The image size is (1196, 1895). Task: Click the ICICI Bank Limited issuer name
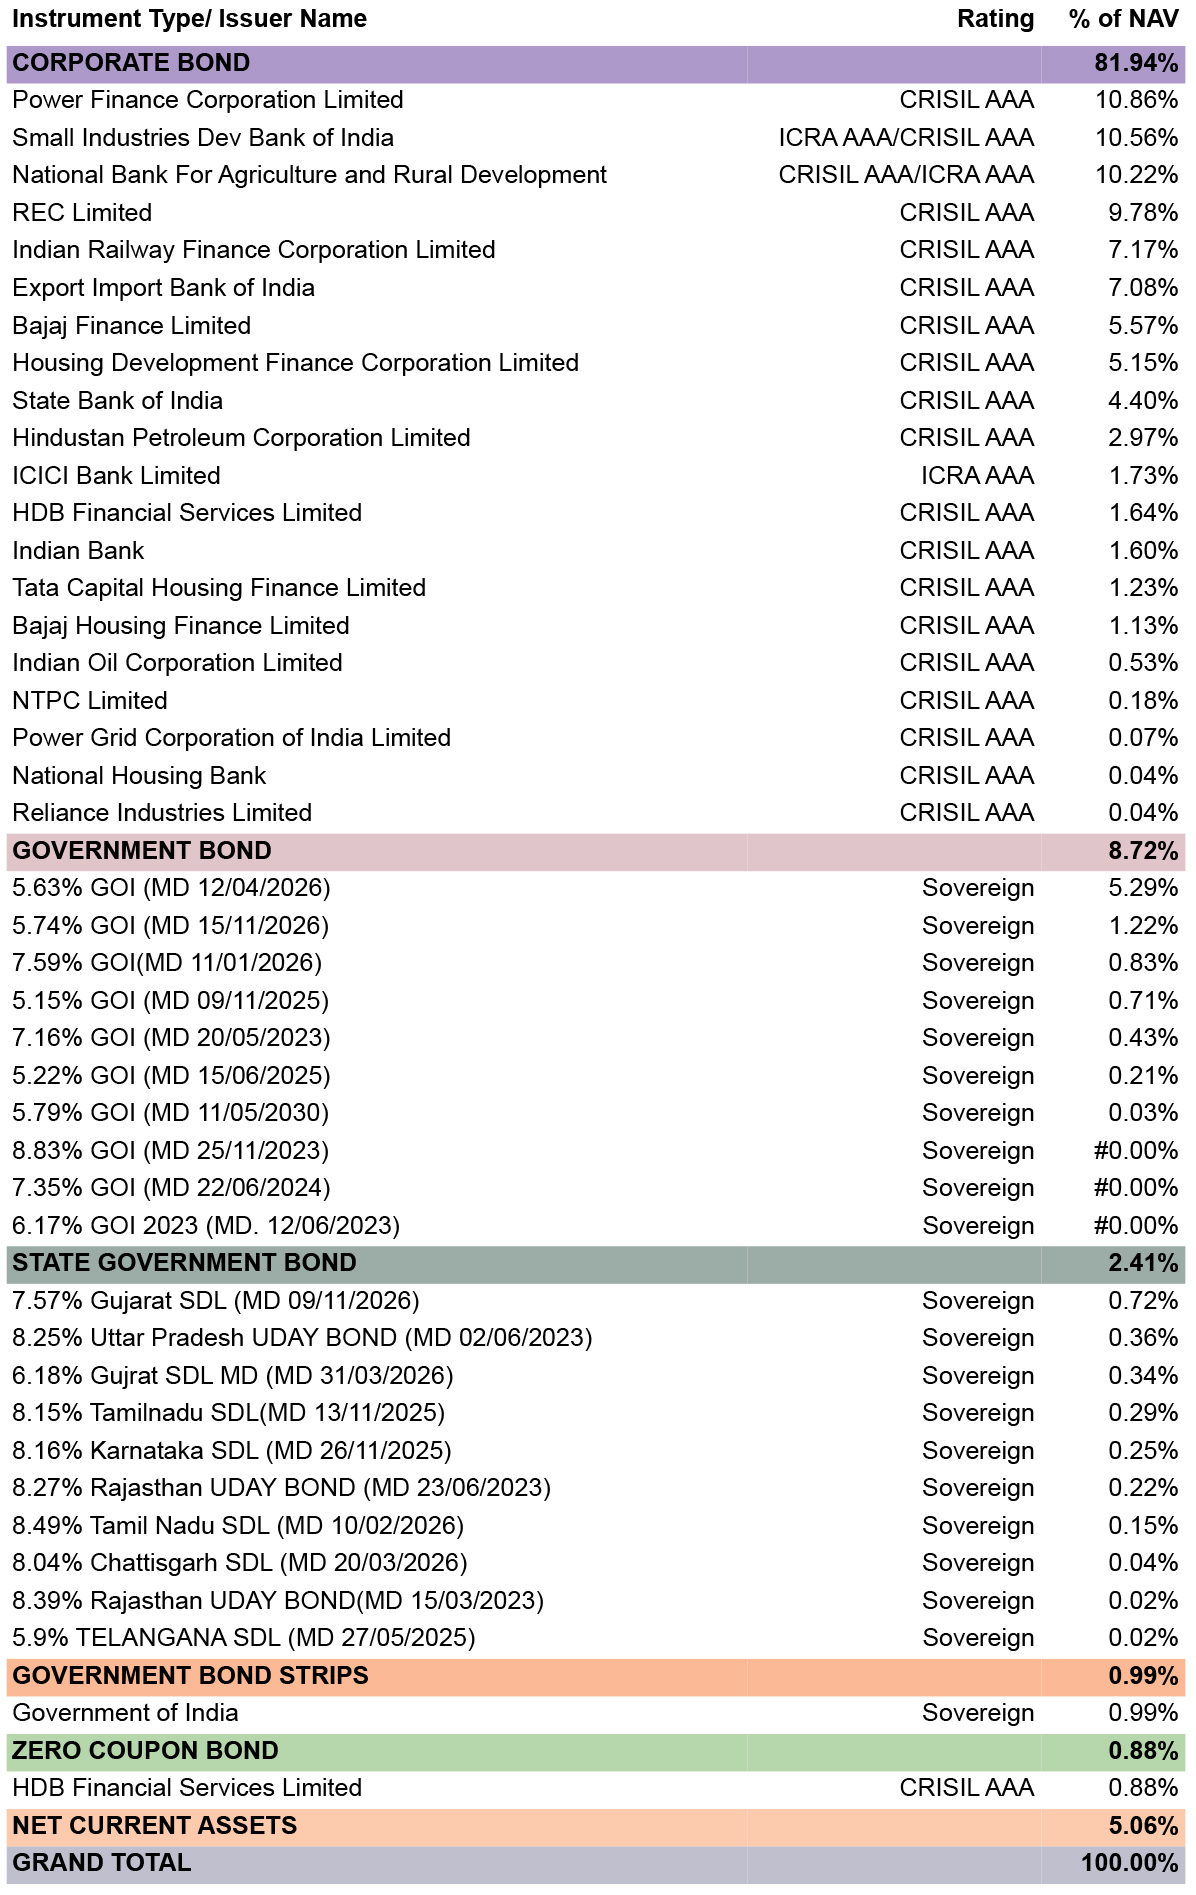click(116, 476)
